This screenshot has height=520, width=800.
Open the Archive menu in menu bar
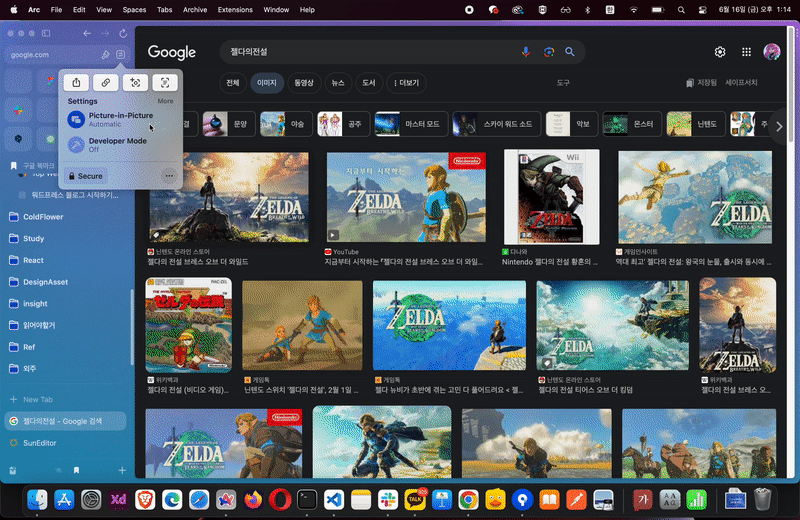click(x=195, y=10)
